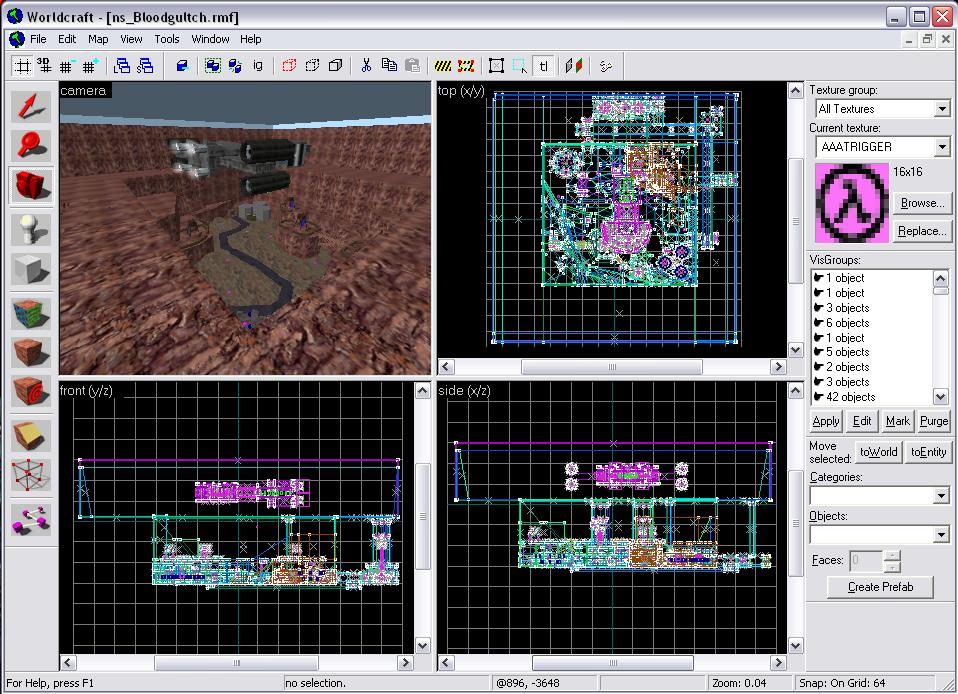Click the Purge VisGroups button
This screenshot has width=958, height=694.
934,421
